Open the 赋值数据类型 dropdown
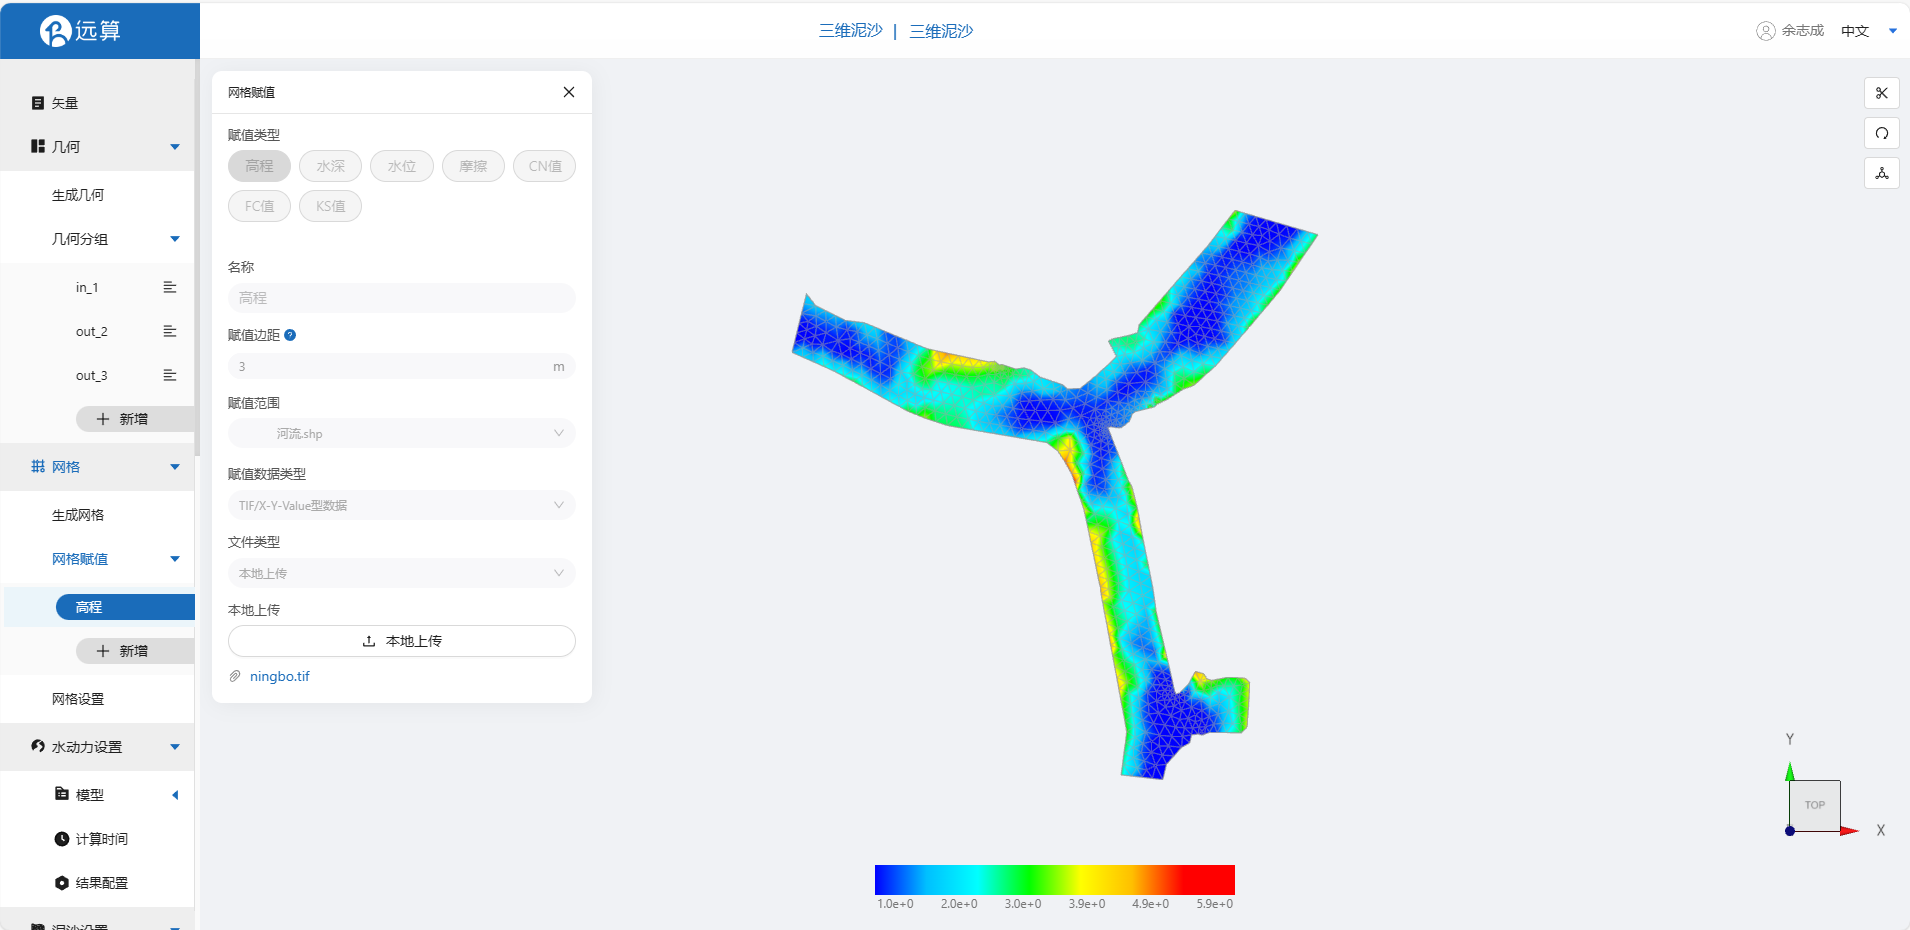The image size is (1910, 930). (402, 505)
